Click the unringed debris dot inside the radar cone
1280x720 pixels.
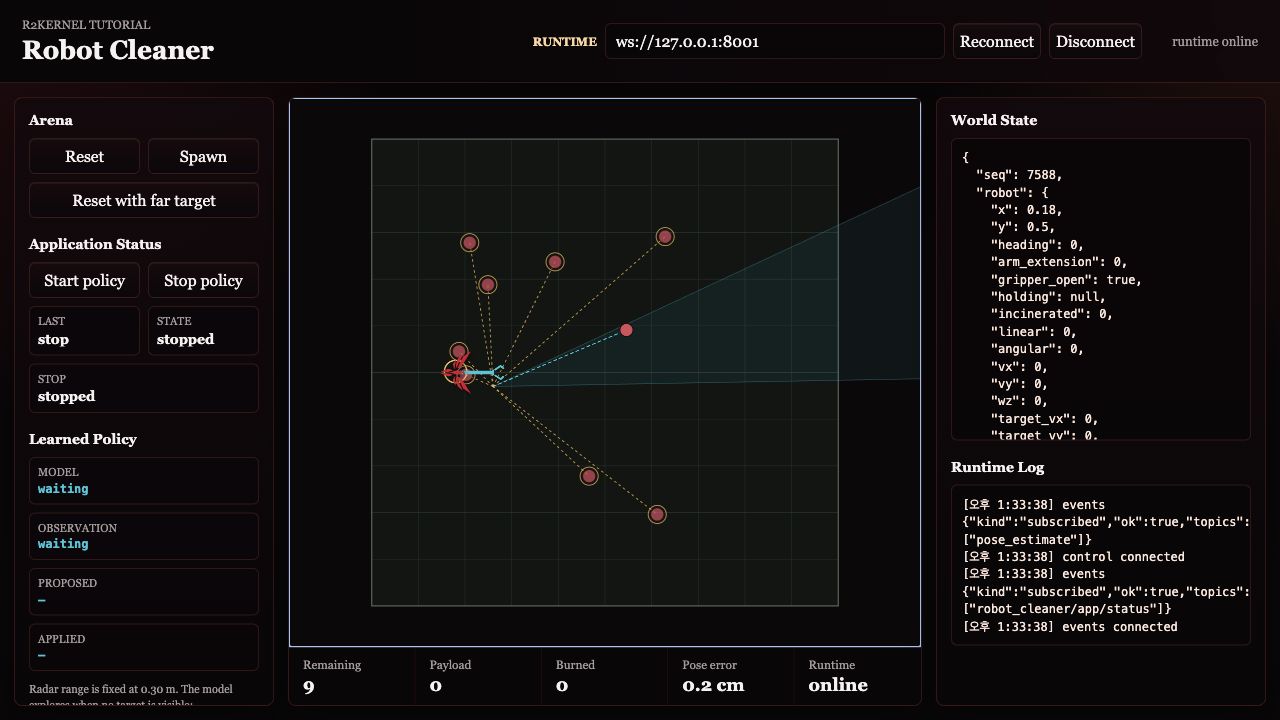(x=626, y=330)
